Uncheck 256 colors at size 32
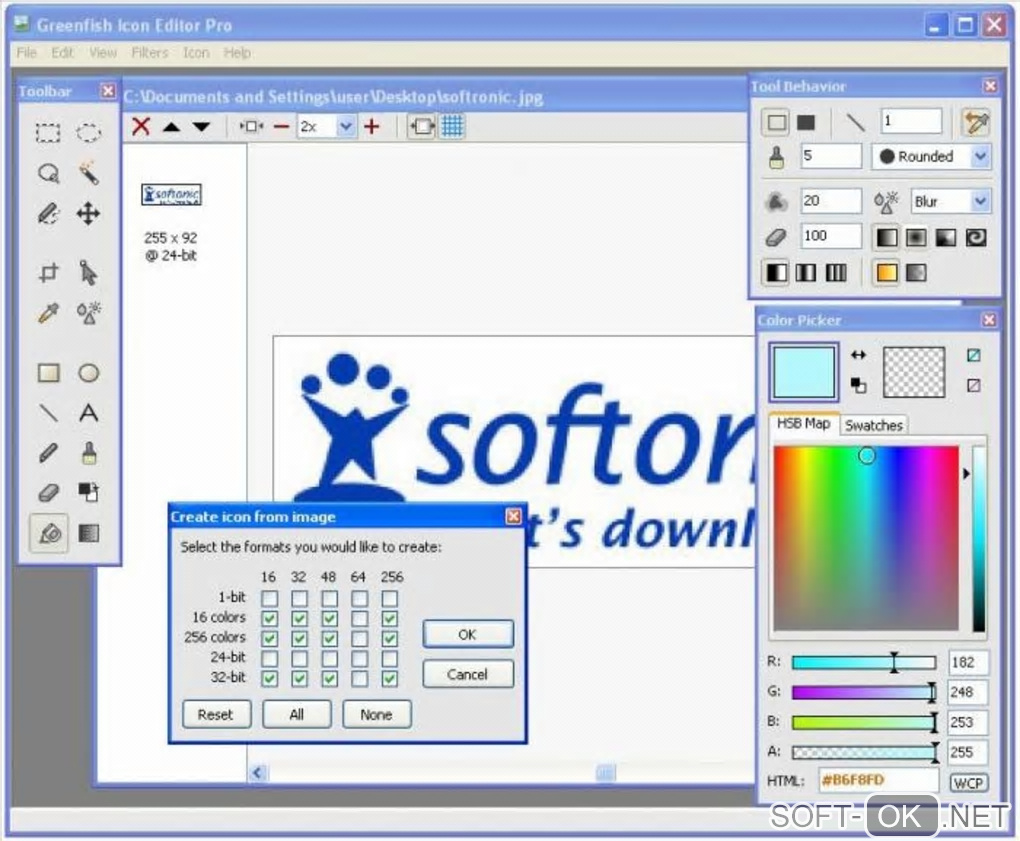 click(x=299, y=638)
